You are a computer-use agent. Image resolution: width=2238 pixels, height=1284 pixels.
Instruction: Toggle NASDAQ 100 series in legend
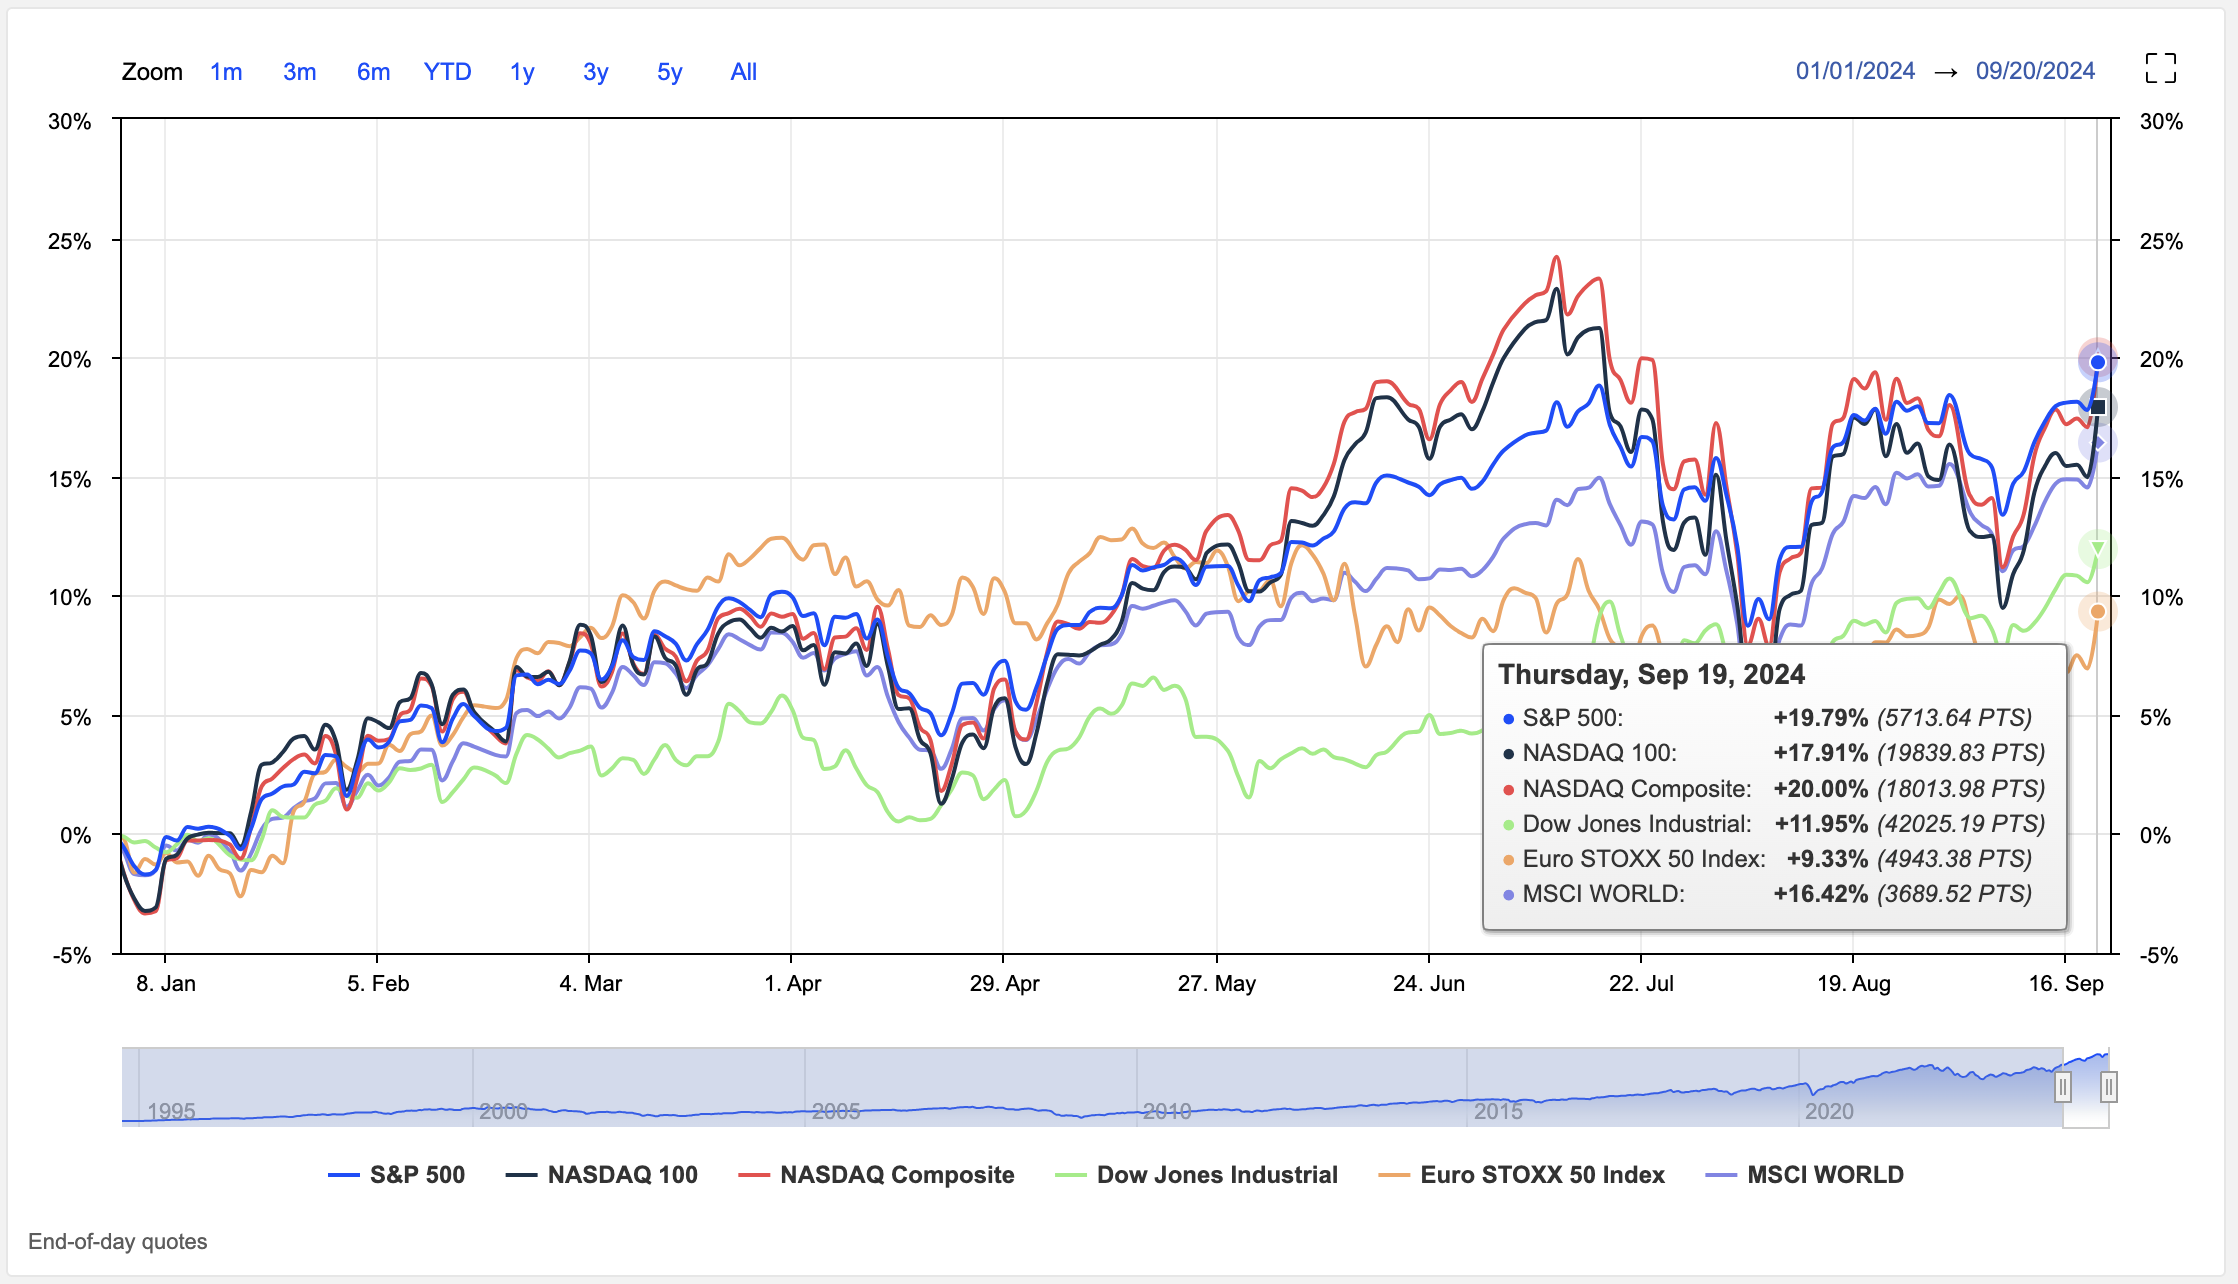tap(602, 1175)
